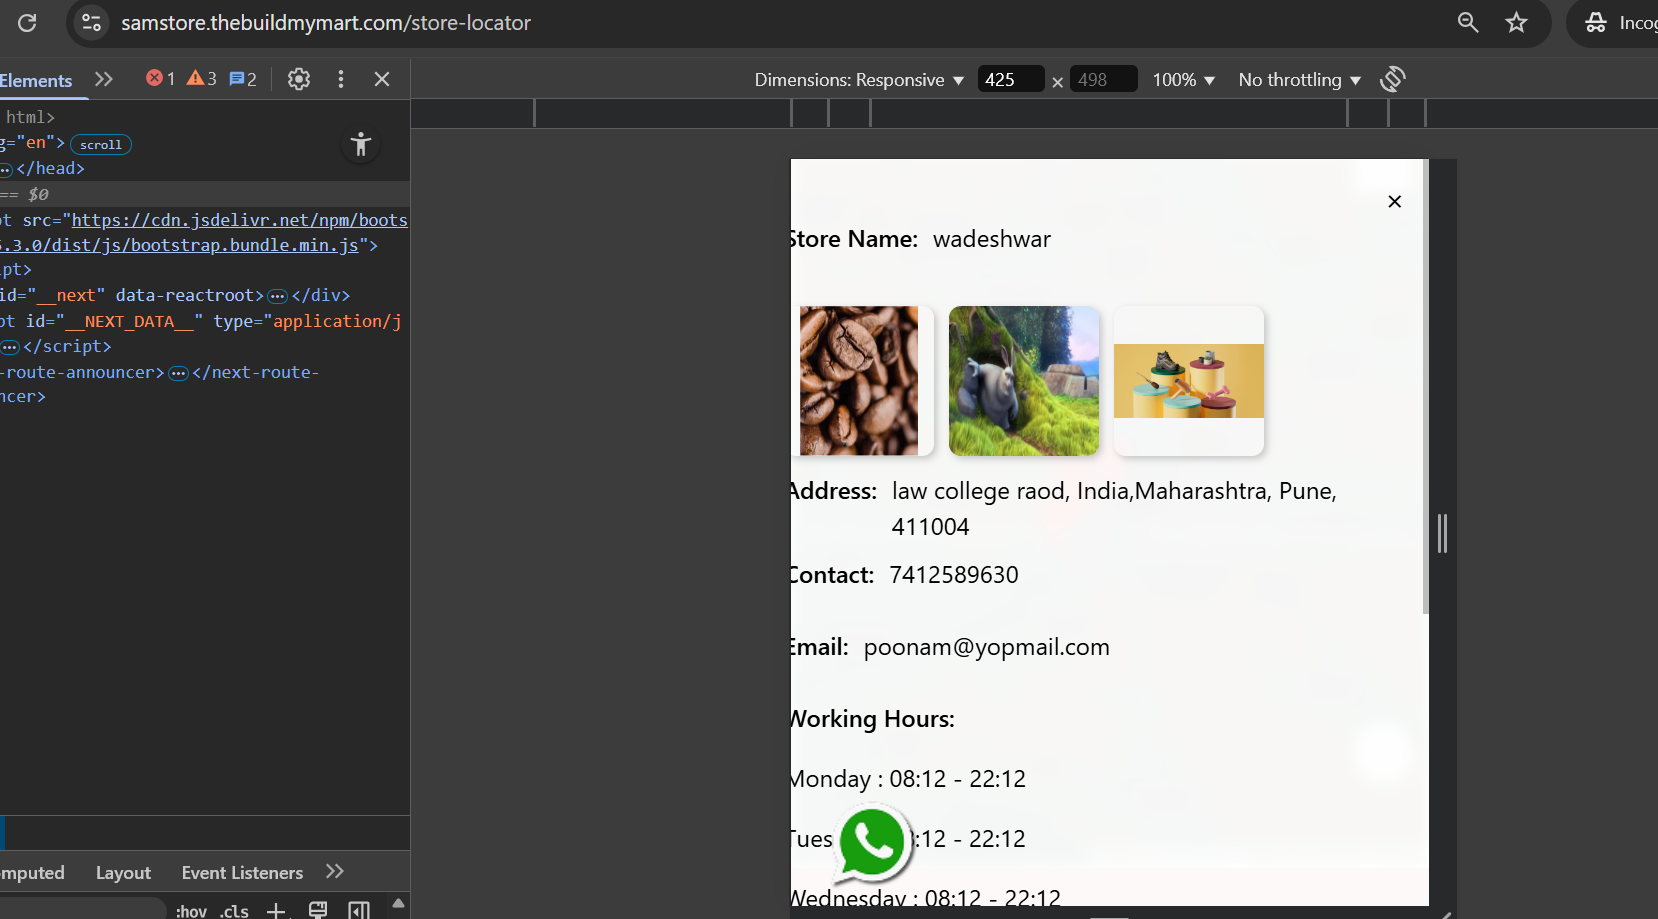Click the store name wadeshwar
This screenshot has width=1658, height=919.
[992, 239]
